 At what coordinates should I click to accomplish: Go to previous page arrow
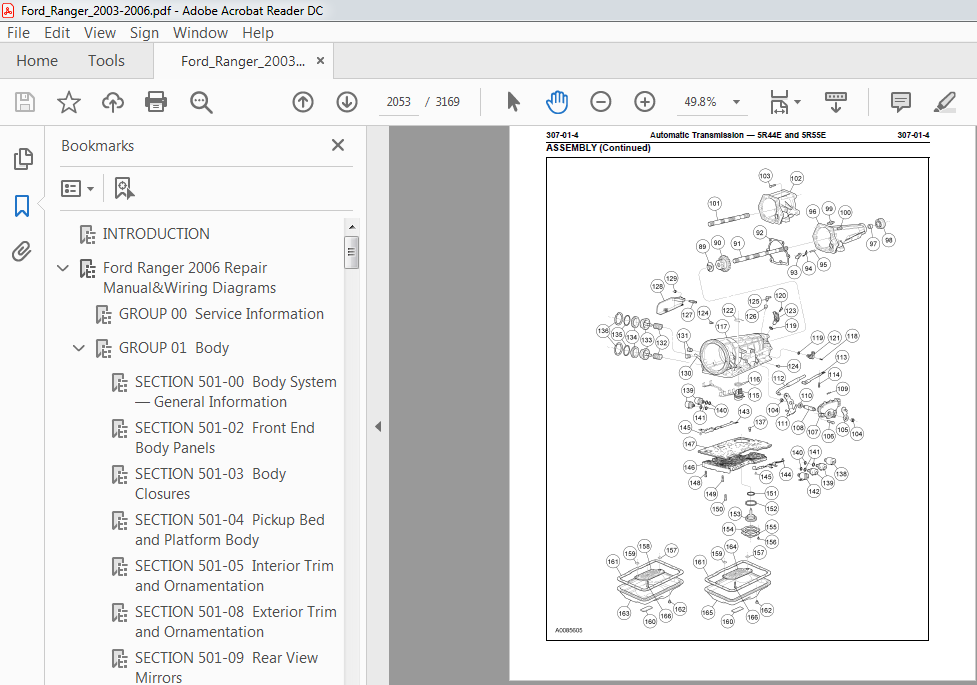point(303,102)
